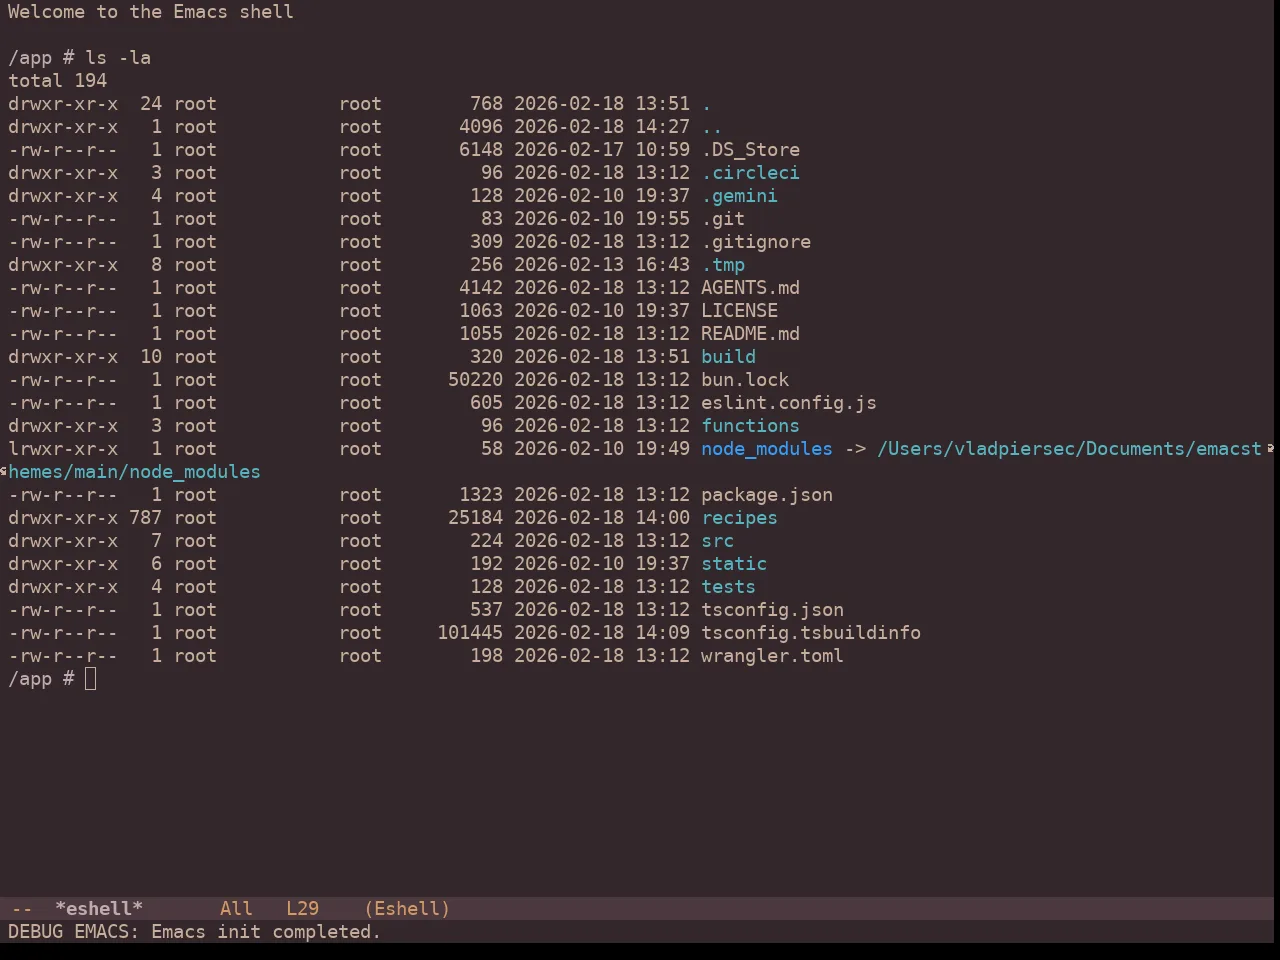Click the package.json file name
This screenshot has width=1280, height=960.
pos(767,495)
